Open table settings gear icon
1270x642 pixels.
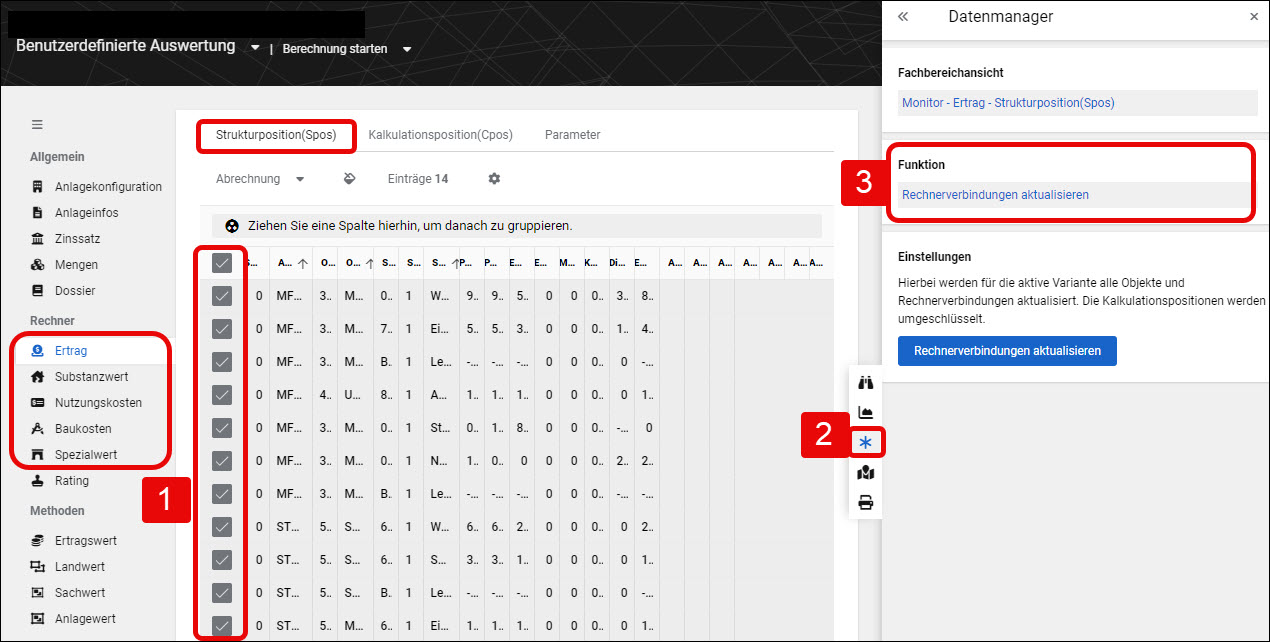pyautogui.click(x=494, y=179)
